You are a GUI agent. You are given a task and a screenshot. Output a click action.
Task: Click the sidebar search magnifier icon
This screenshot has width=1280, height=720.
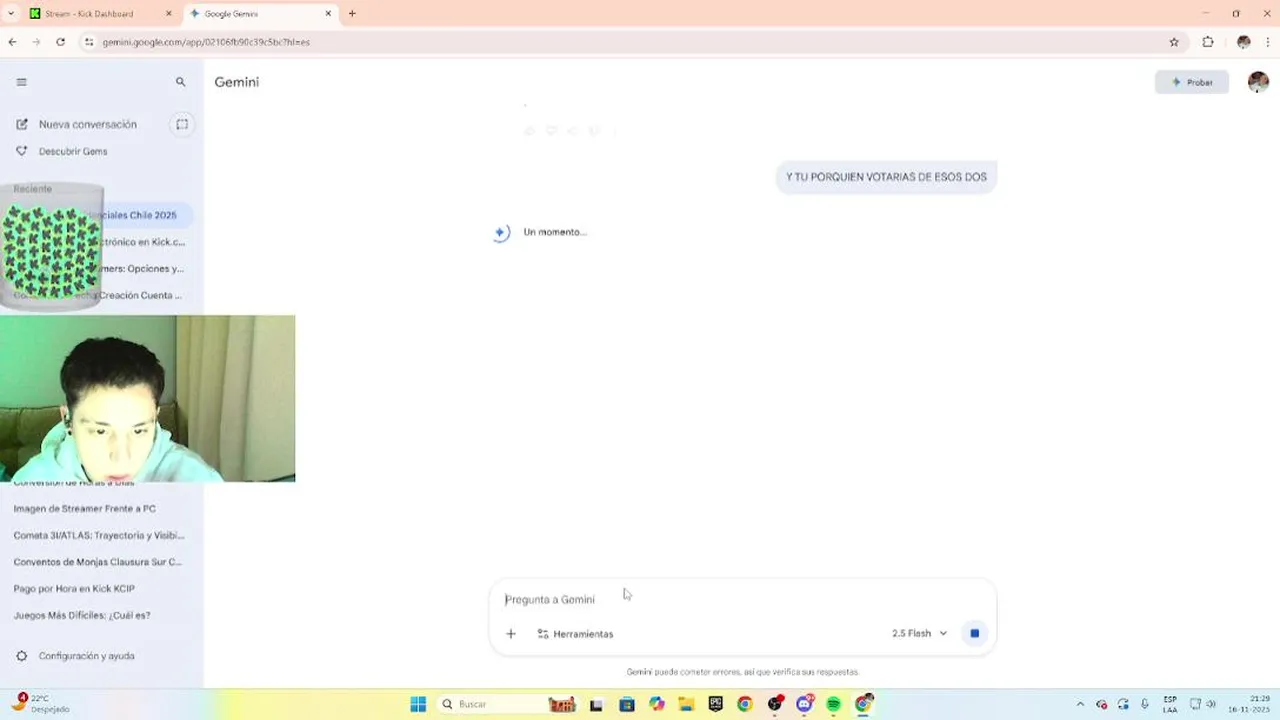181,82
